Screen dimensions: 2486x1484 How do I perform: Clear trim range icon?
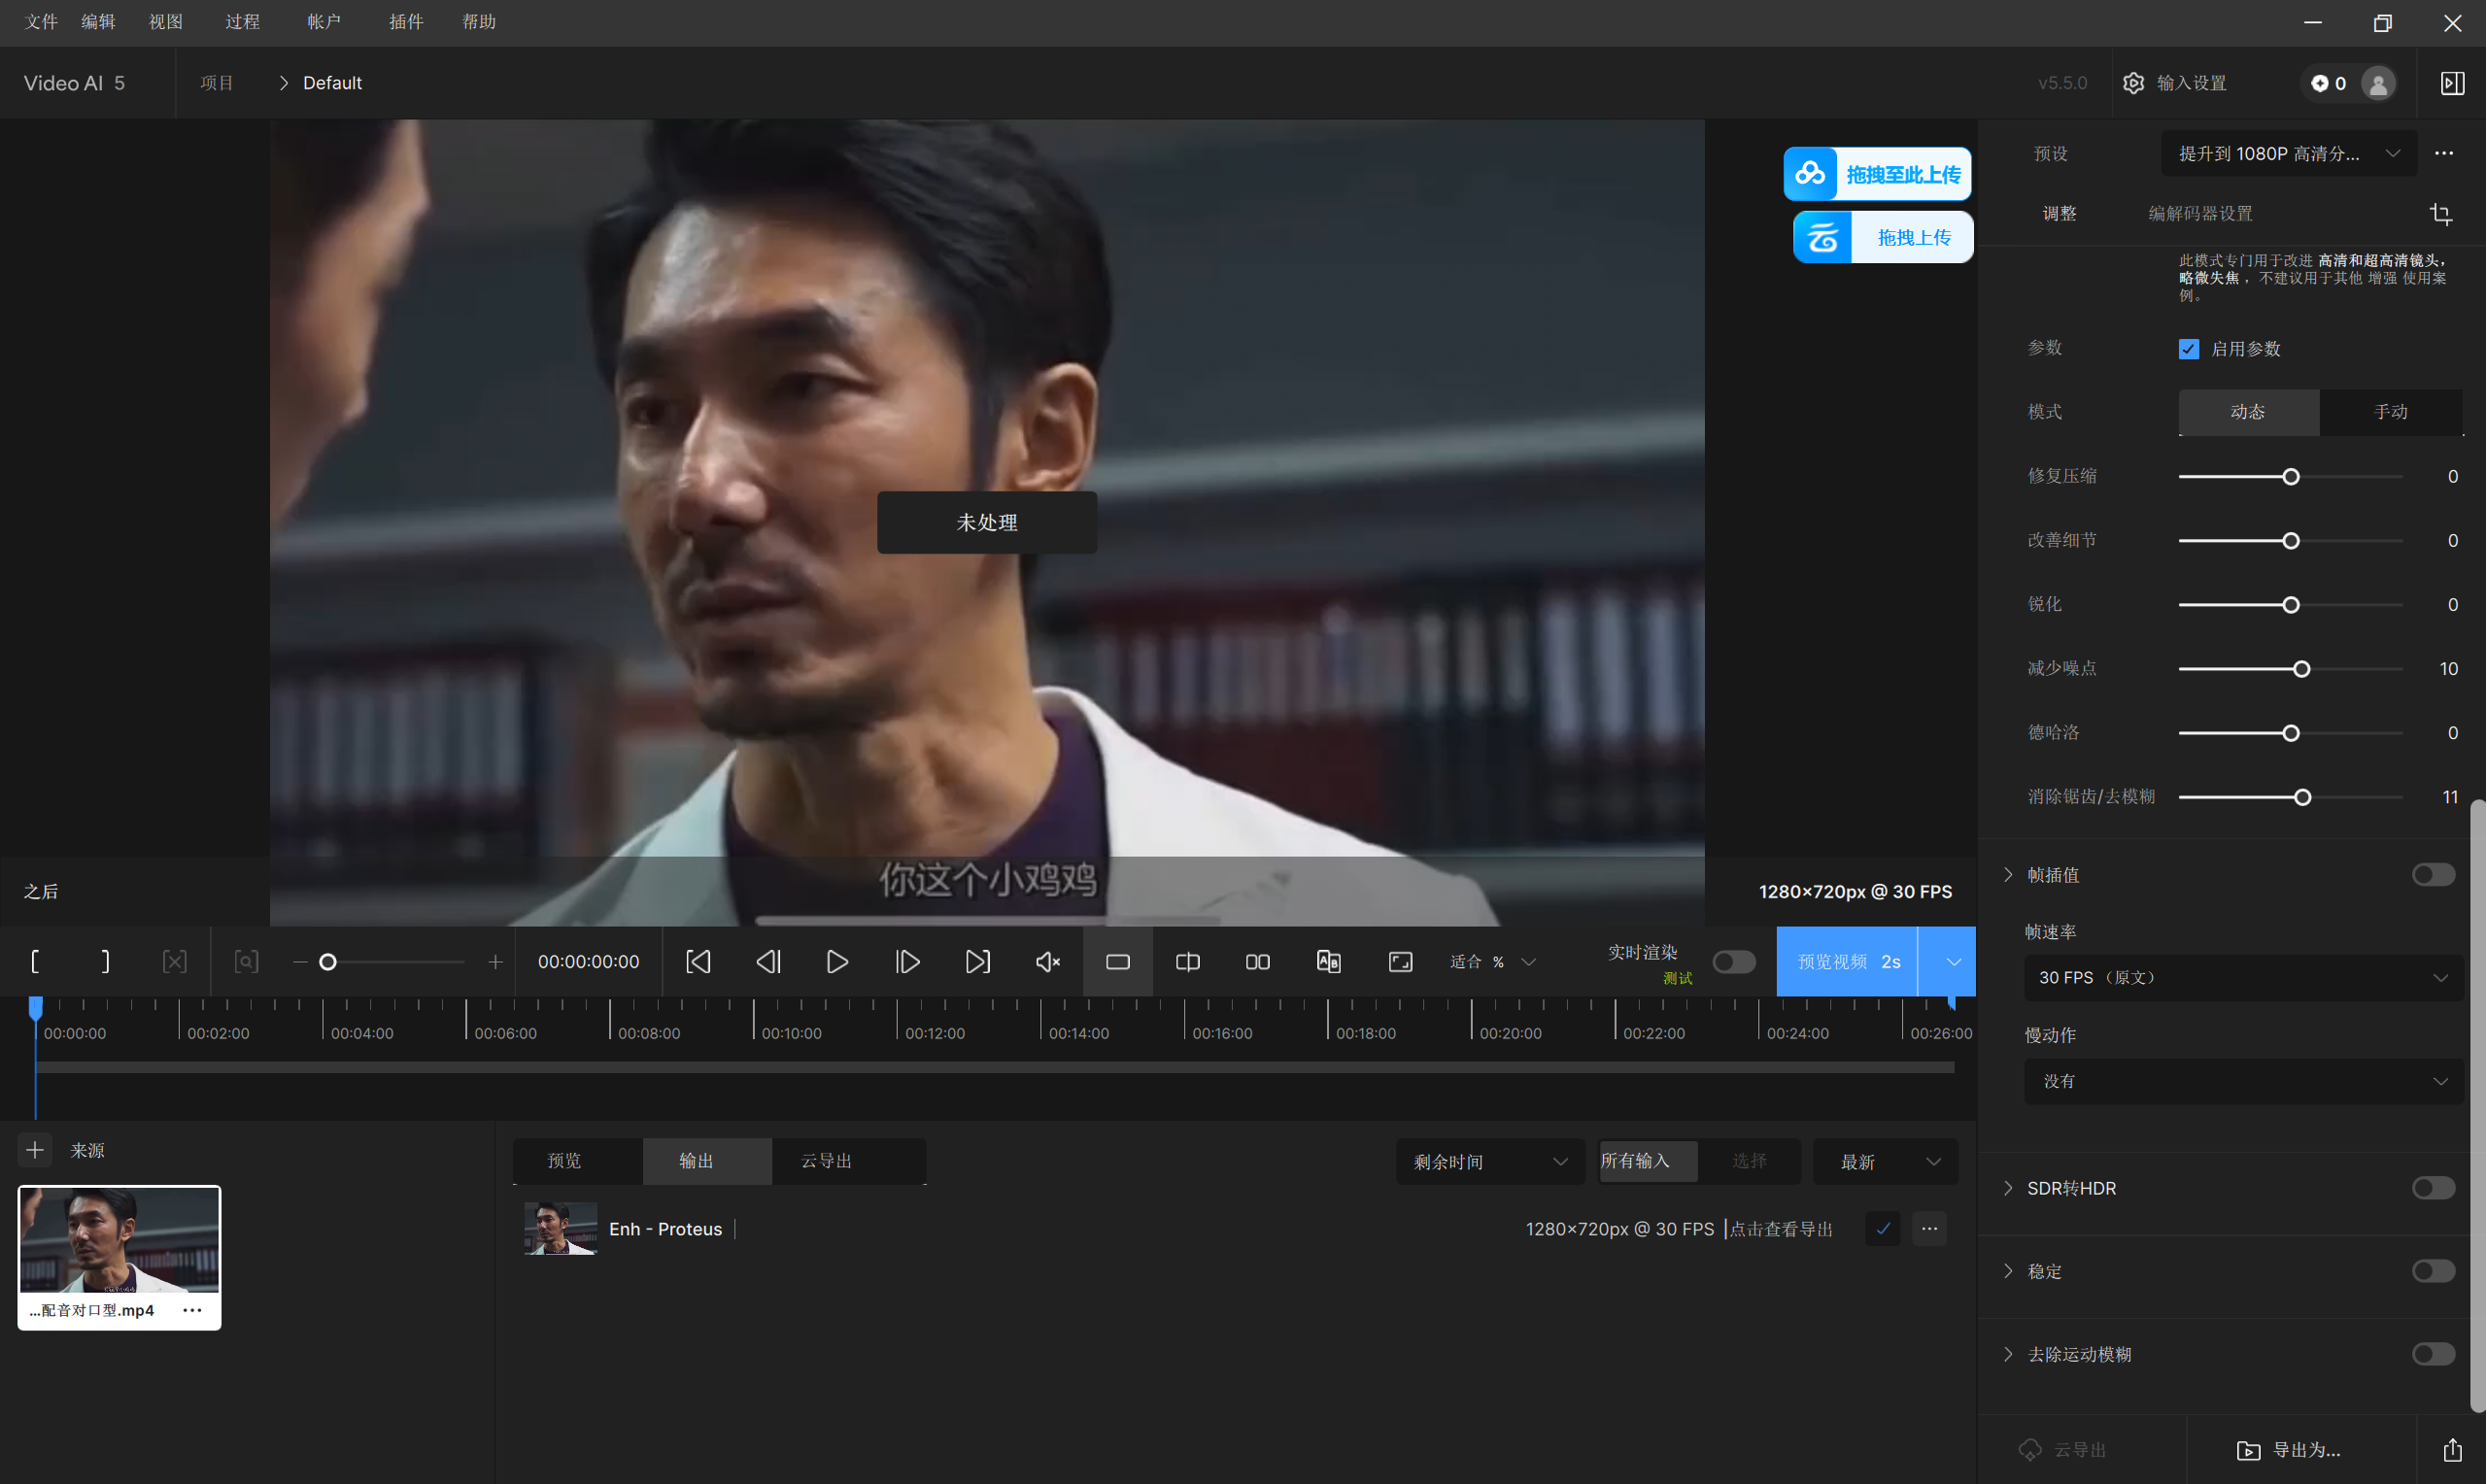(x=175, y=961)
